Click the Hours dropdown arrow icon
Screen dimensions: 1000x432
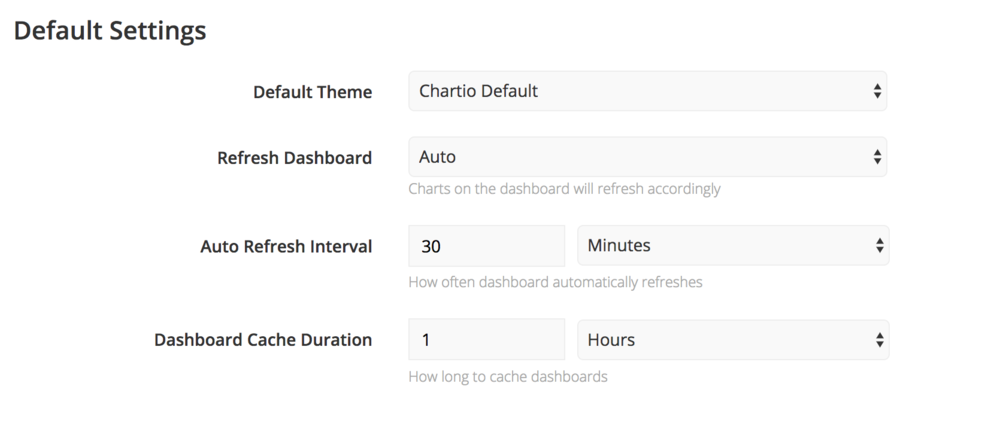[879, 340]
